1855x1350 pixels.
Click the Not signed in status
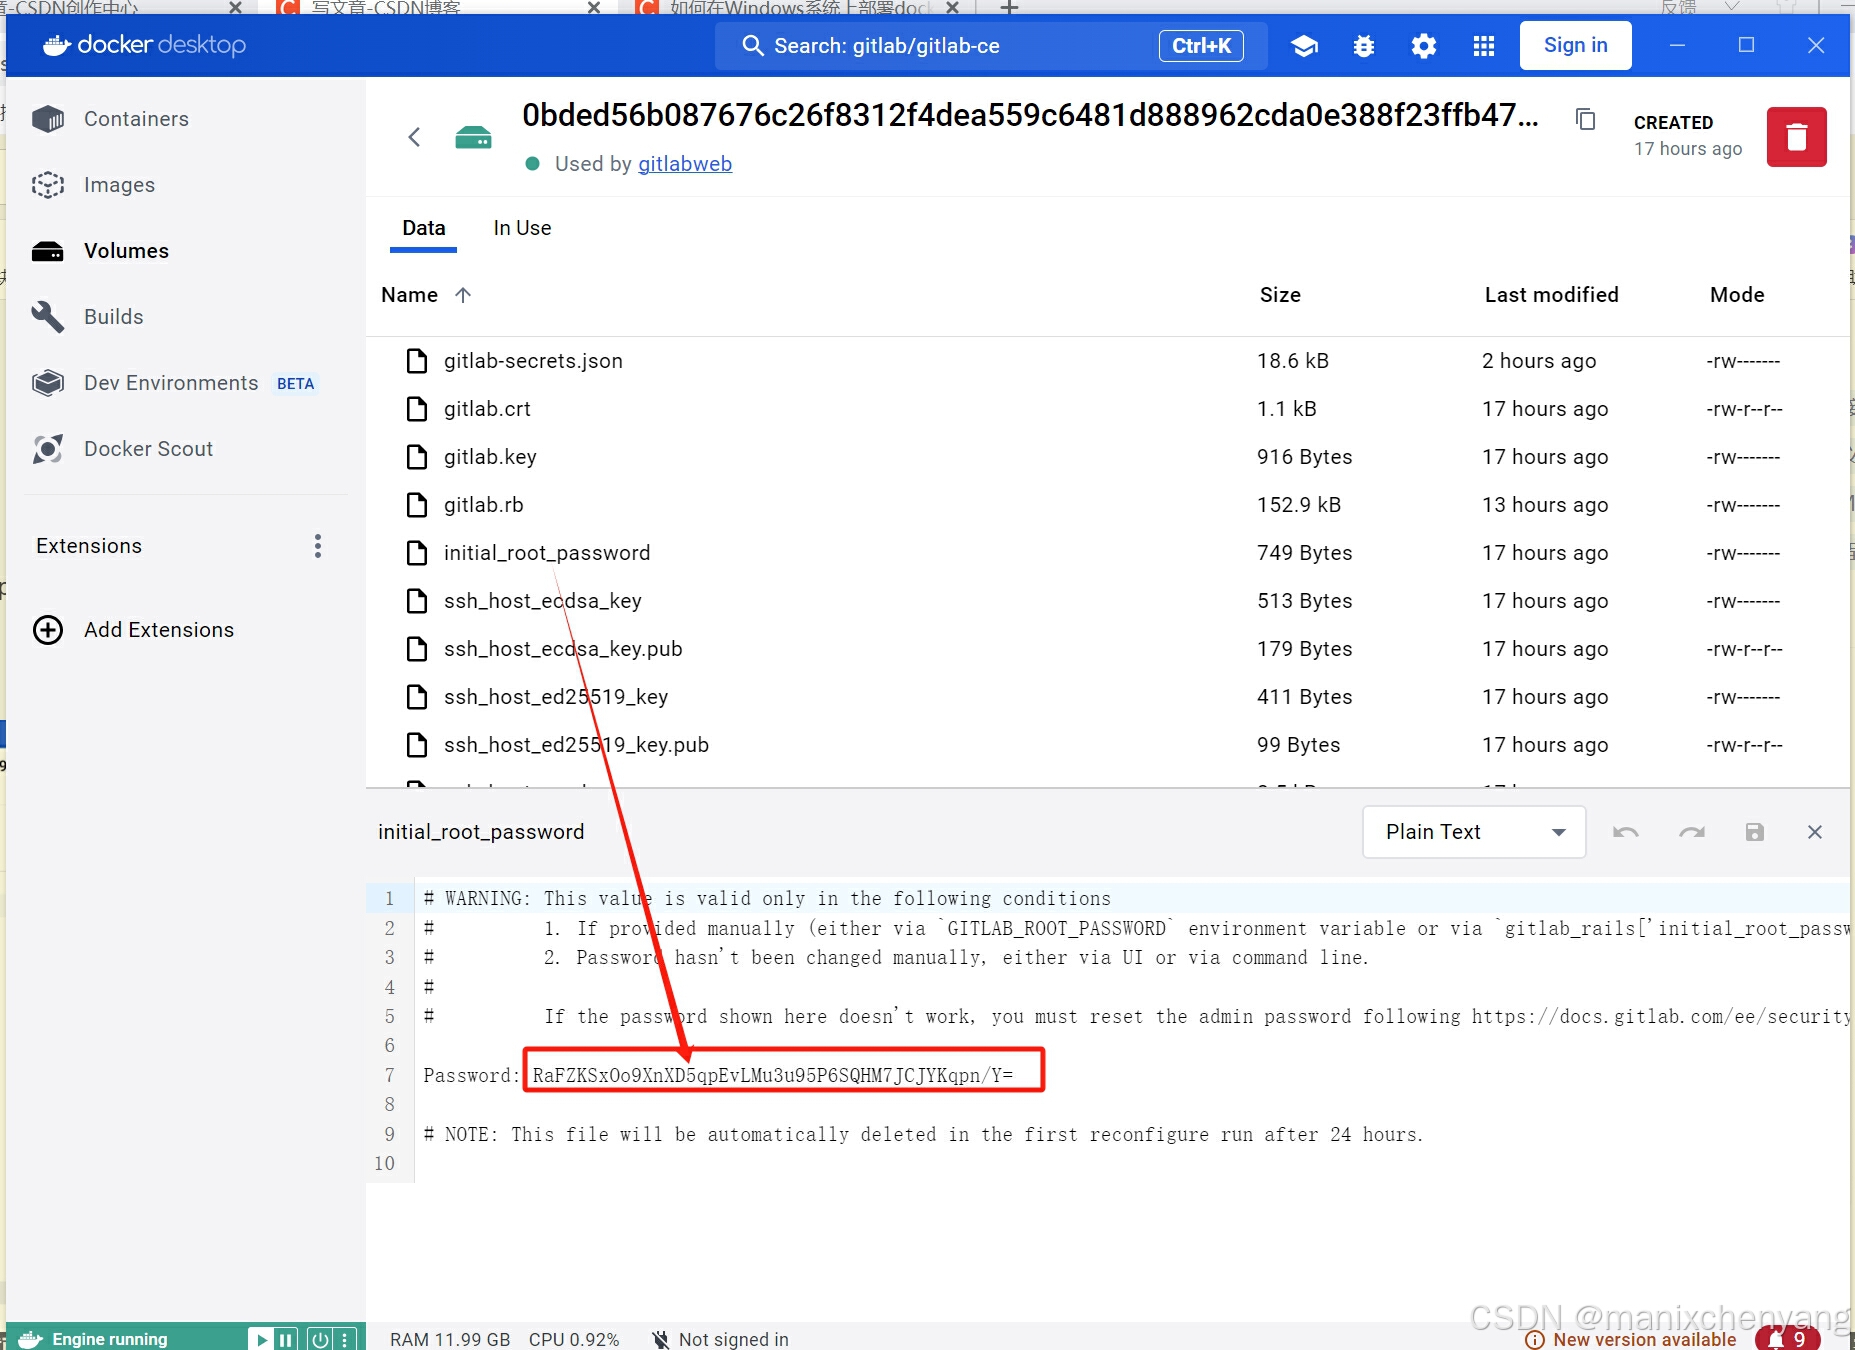(720, 1339)
